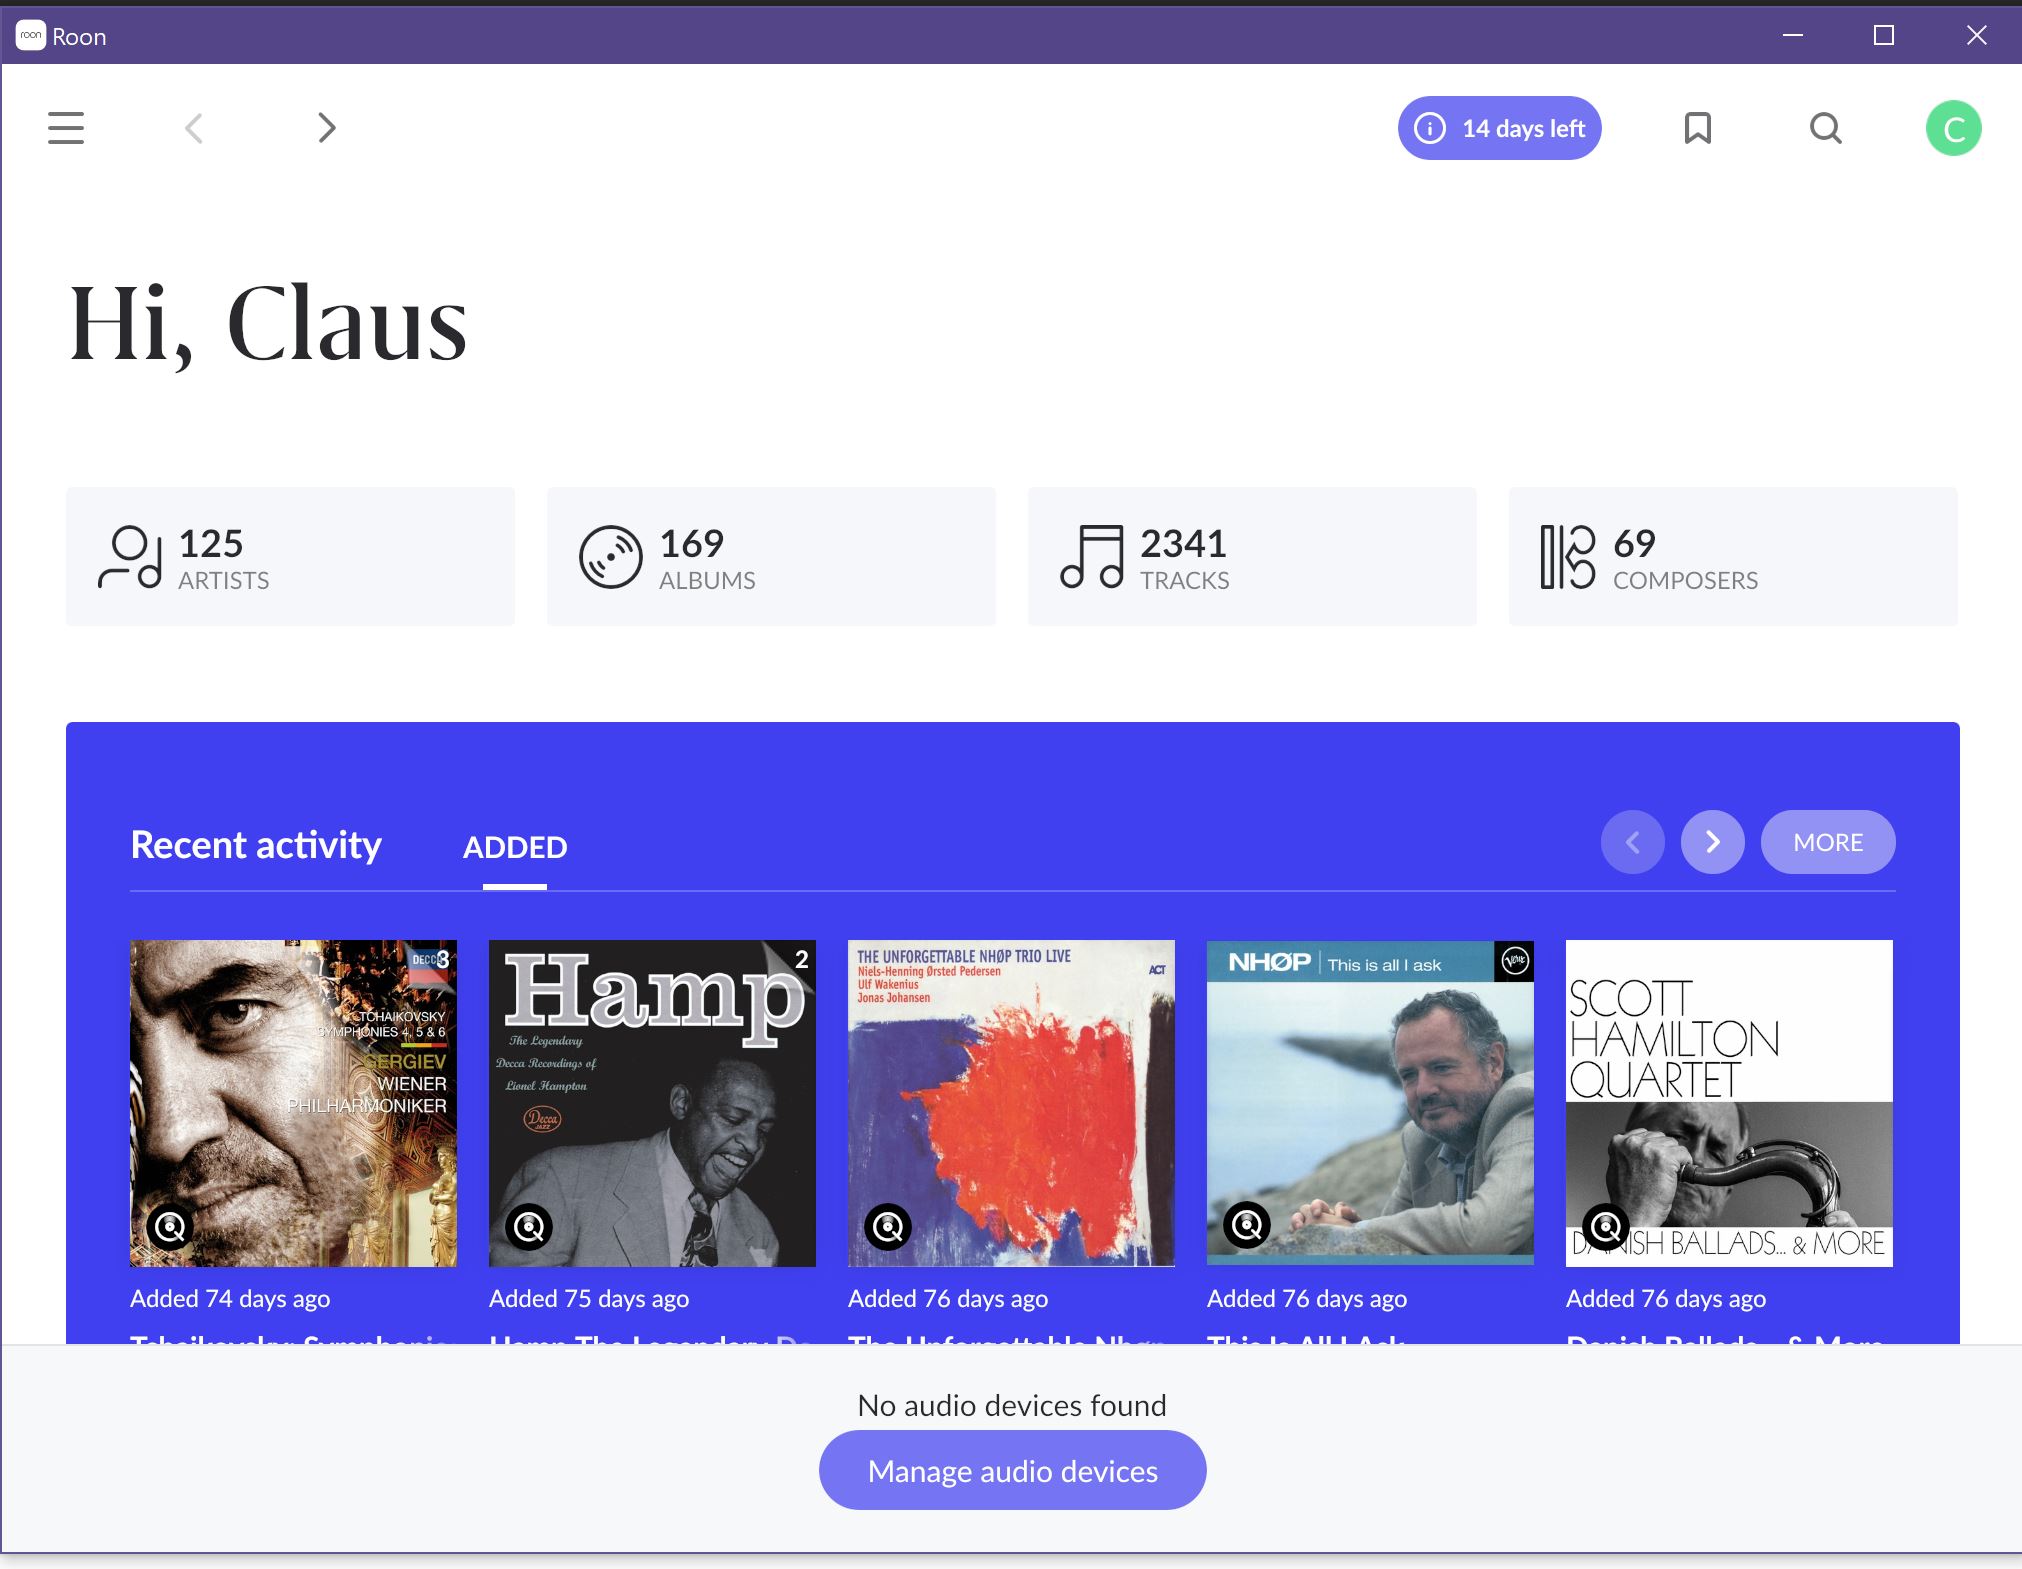Open the Scott Hamilton Quartet album cover
Image resolution: width=2022 pixels, height=1569 pixels.
coord(1729,1103)
